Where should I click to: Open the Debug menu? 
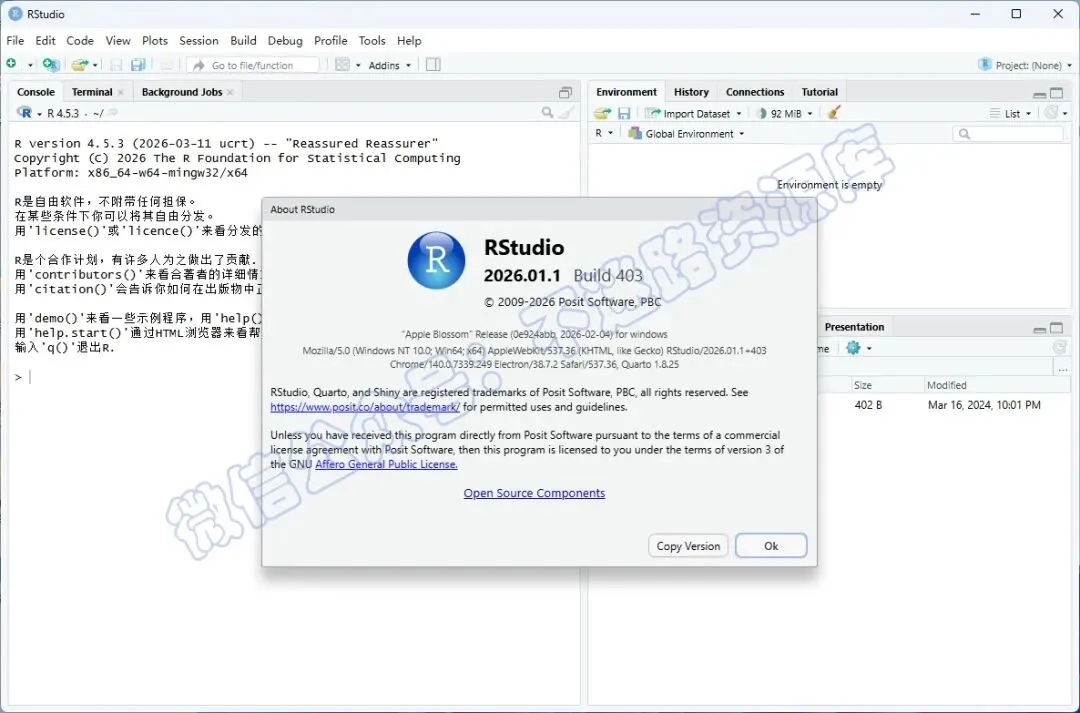coord(285,41)
